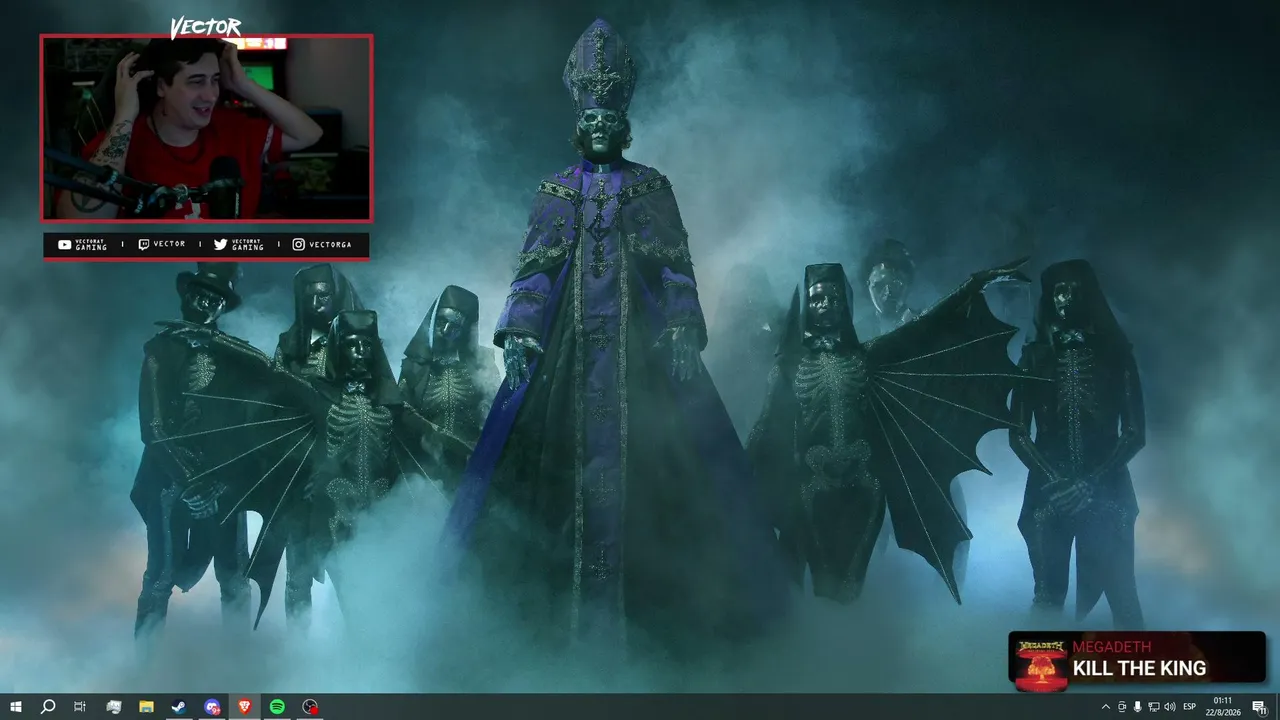Click the 'VECTORGA' Instagram handle
This screenshot has height=720, width=1280.
(330, 245)
